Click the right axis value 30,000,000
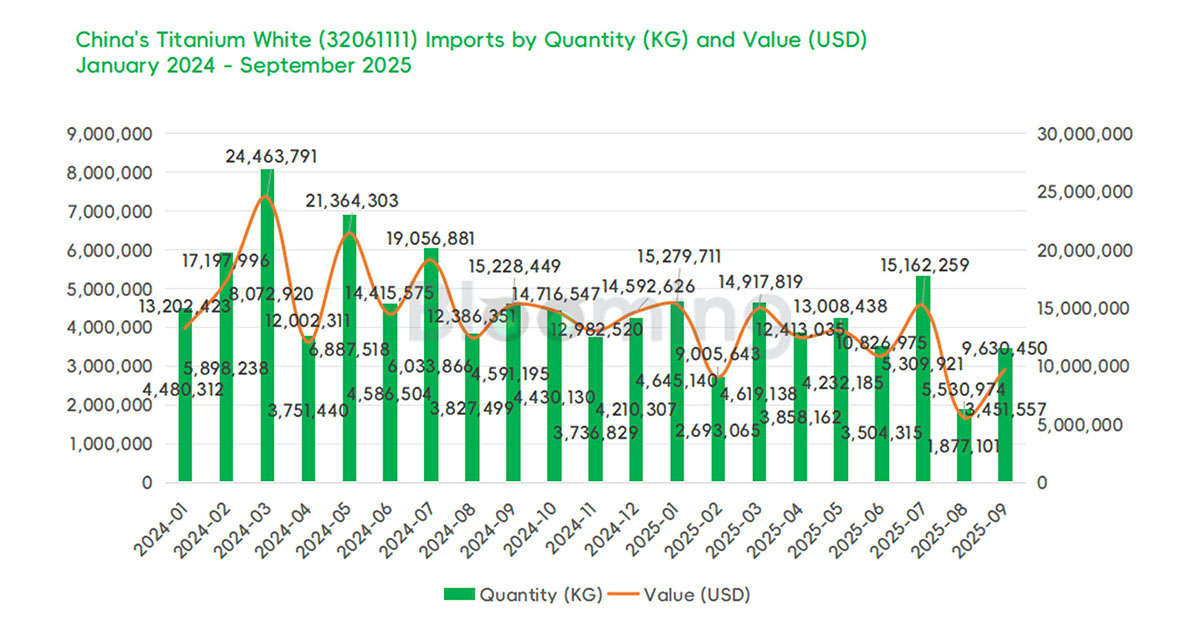Screen dimensions: 1200x629 point(1083,133)
